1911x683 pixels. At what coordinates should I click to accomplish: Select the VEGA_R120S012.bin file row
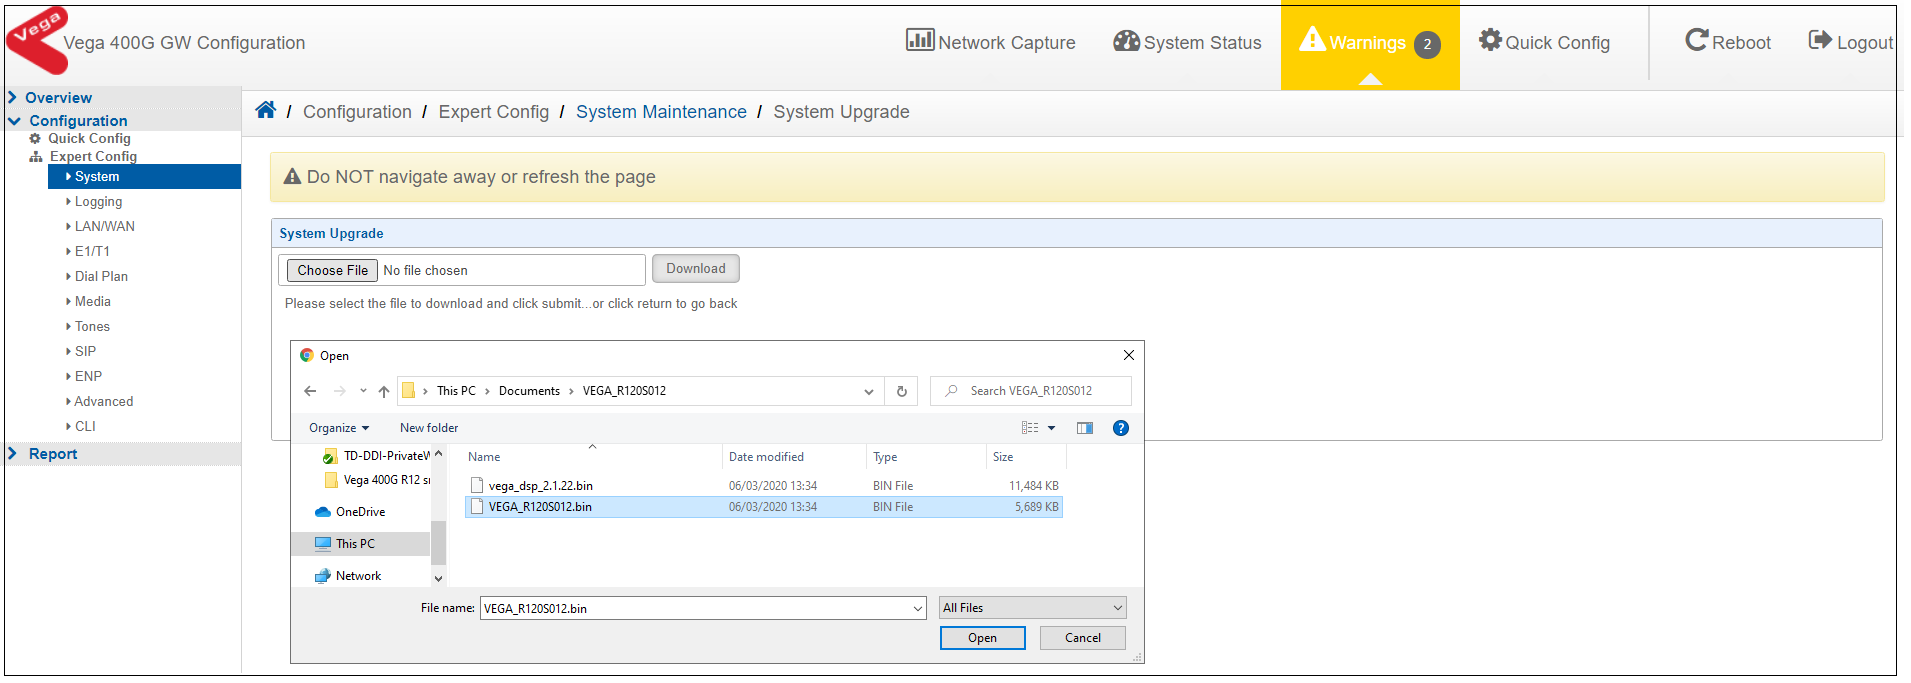tap(764, 507)
